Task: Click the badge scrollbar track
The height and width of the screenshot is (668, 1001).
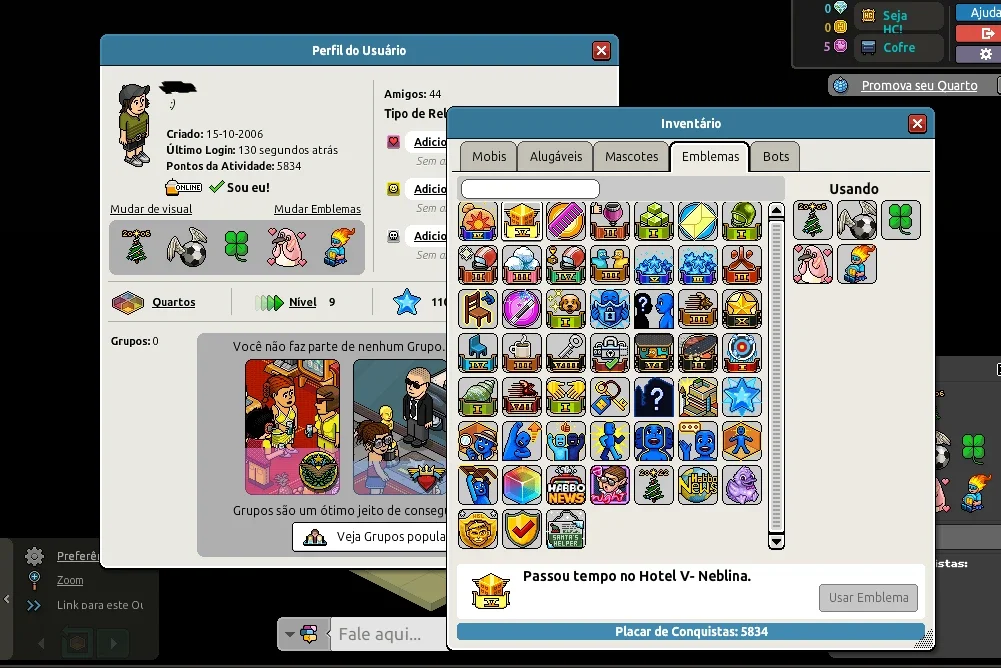Action: [776, 376]
